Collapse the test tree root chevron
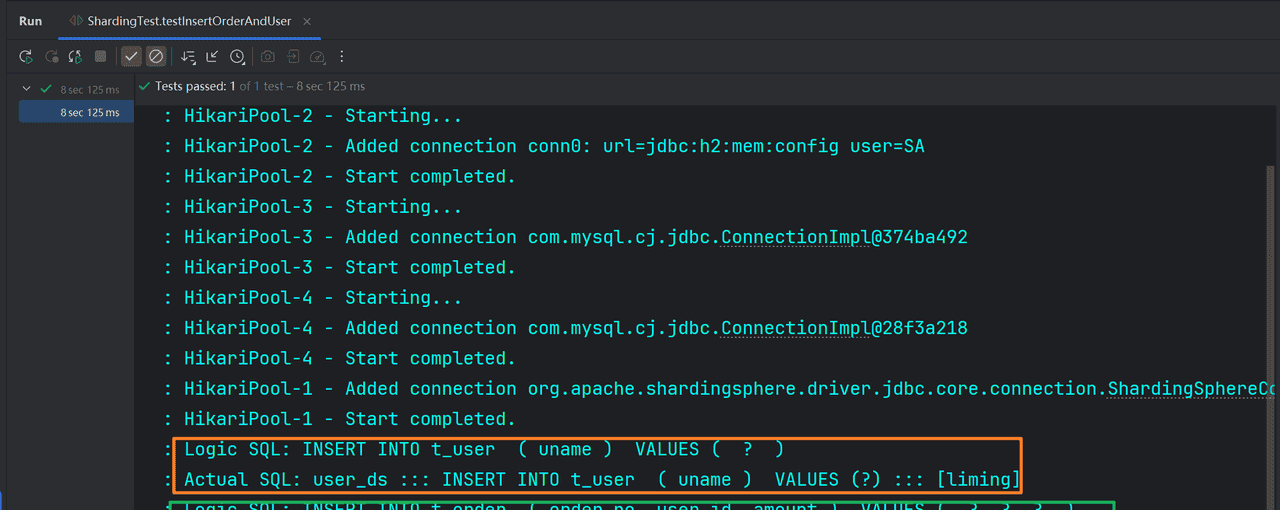 [27, 89]
